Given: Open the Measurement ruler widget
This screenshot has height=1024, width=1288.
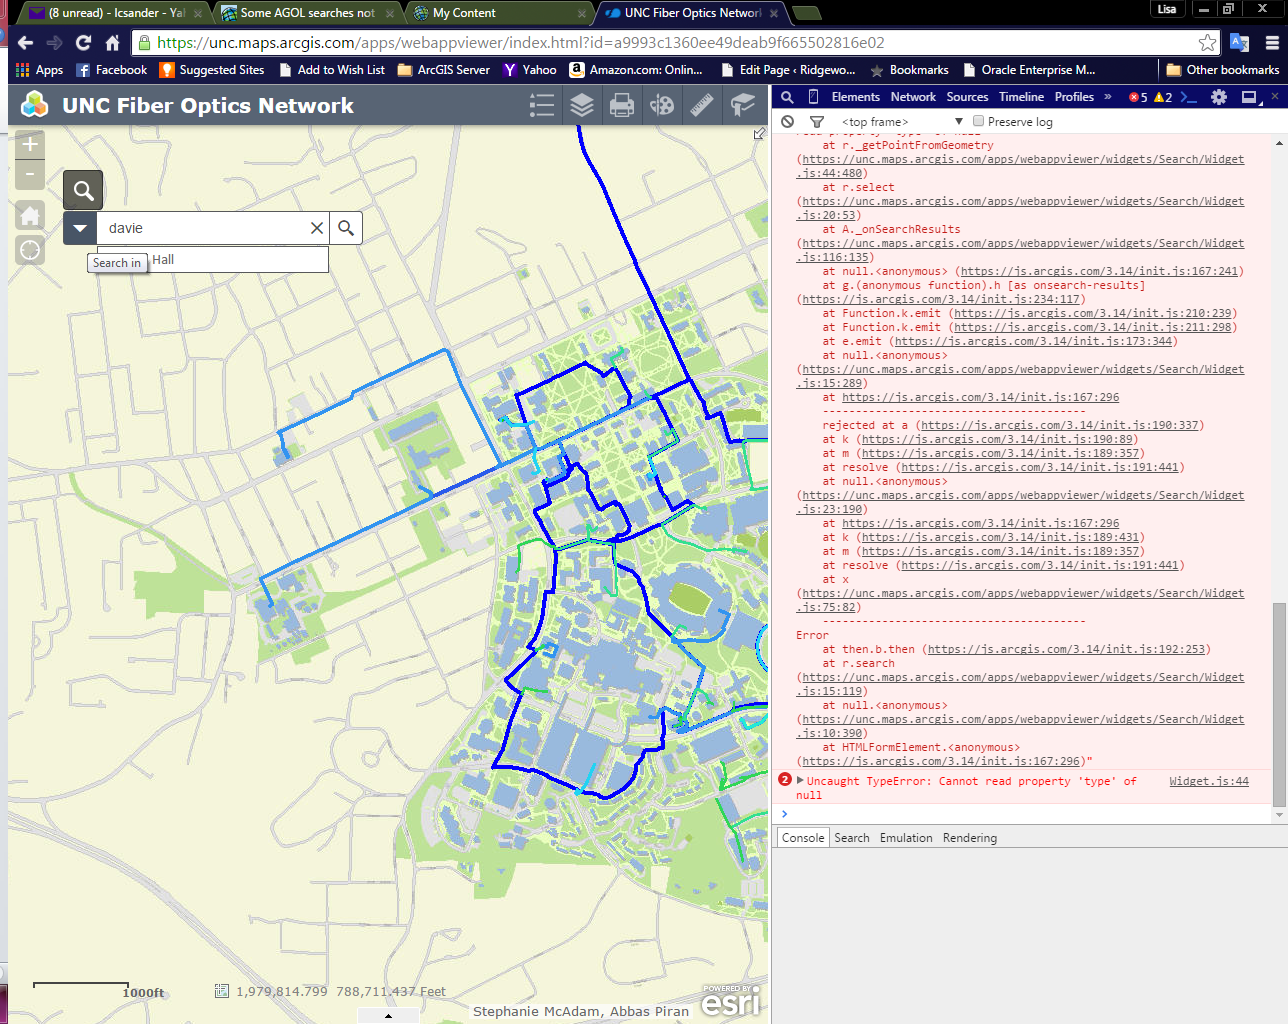Looking at the screenshot, I should click(x=702, y=105).
